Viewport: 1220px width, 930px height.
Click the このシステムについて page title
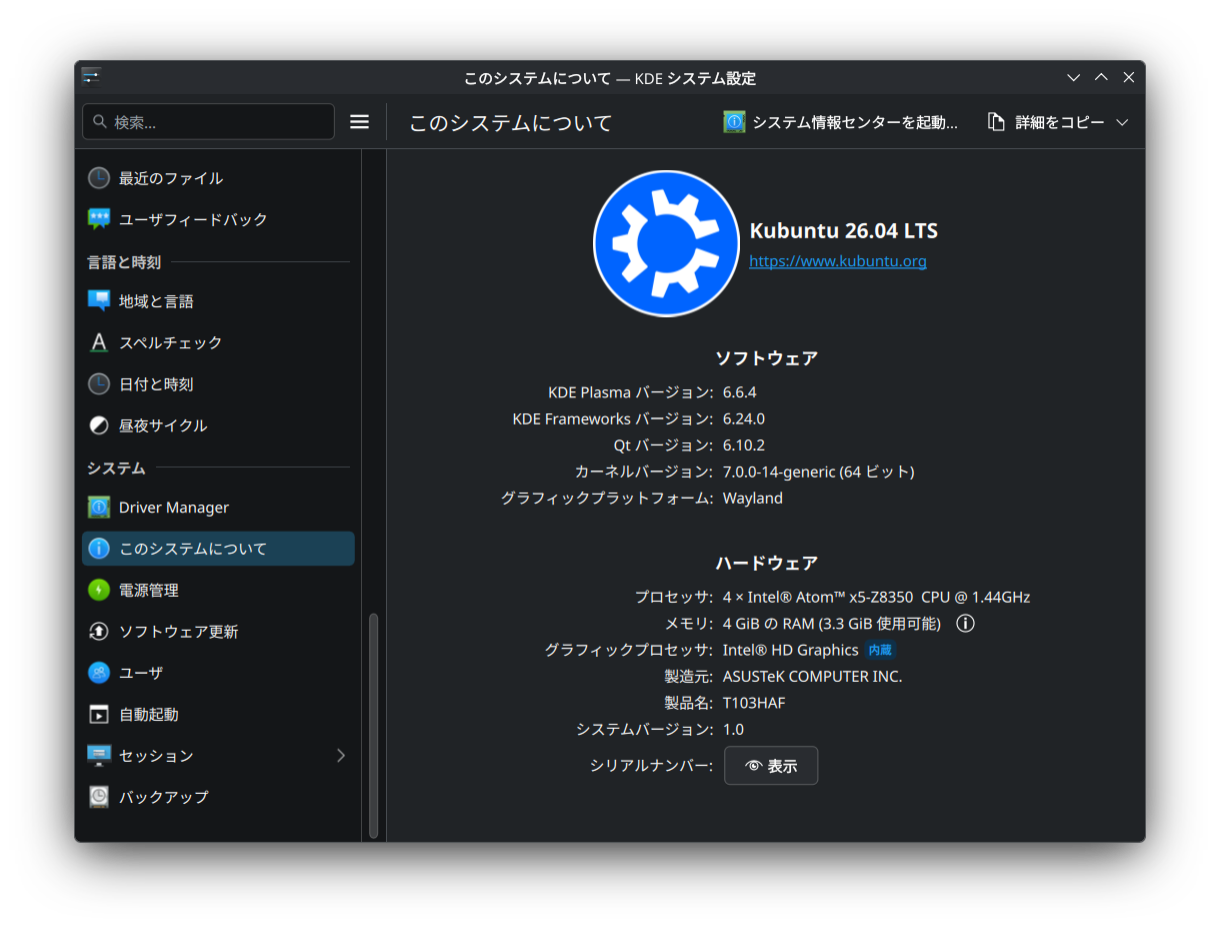coord(511,123)
